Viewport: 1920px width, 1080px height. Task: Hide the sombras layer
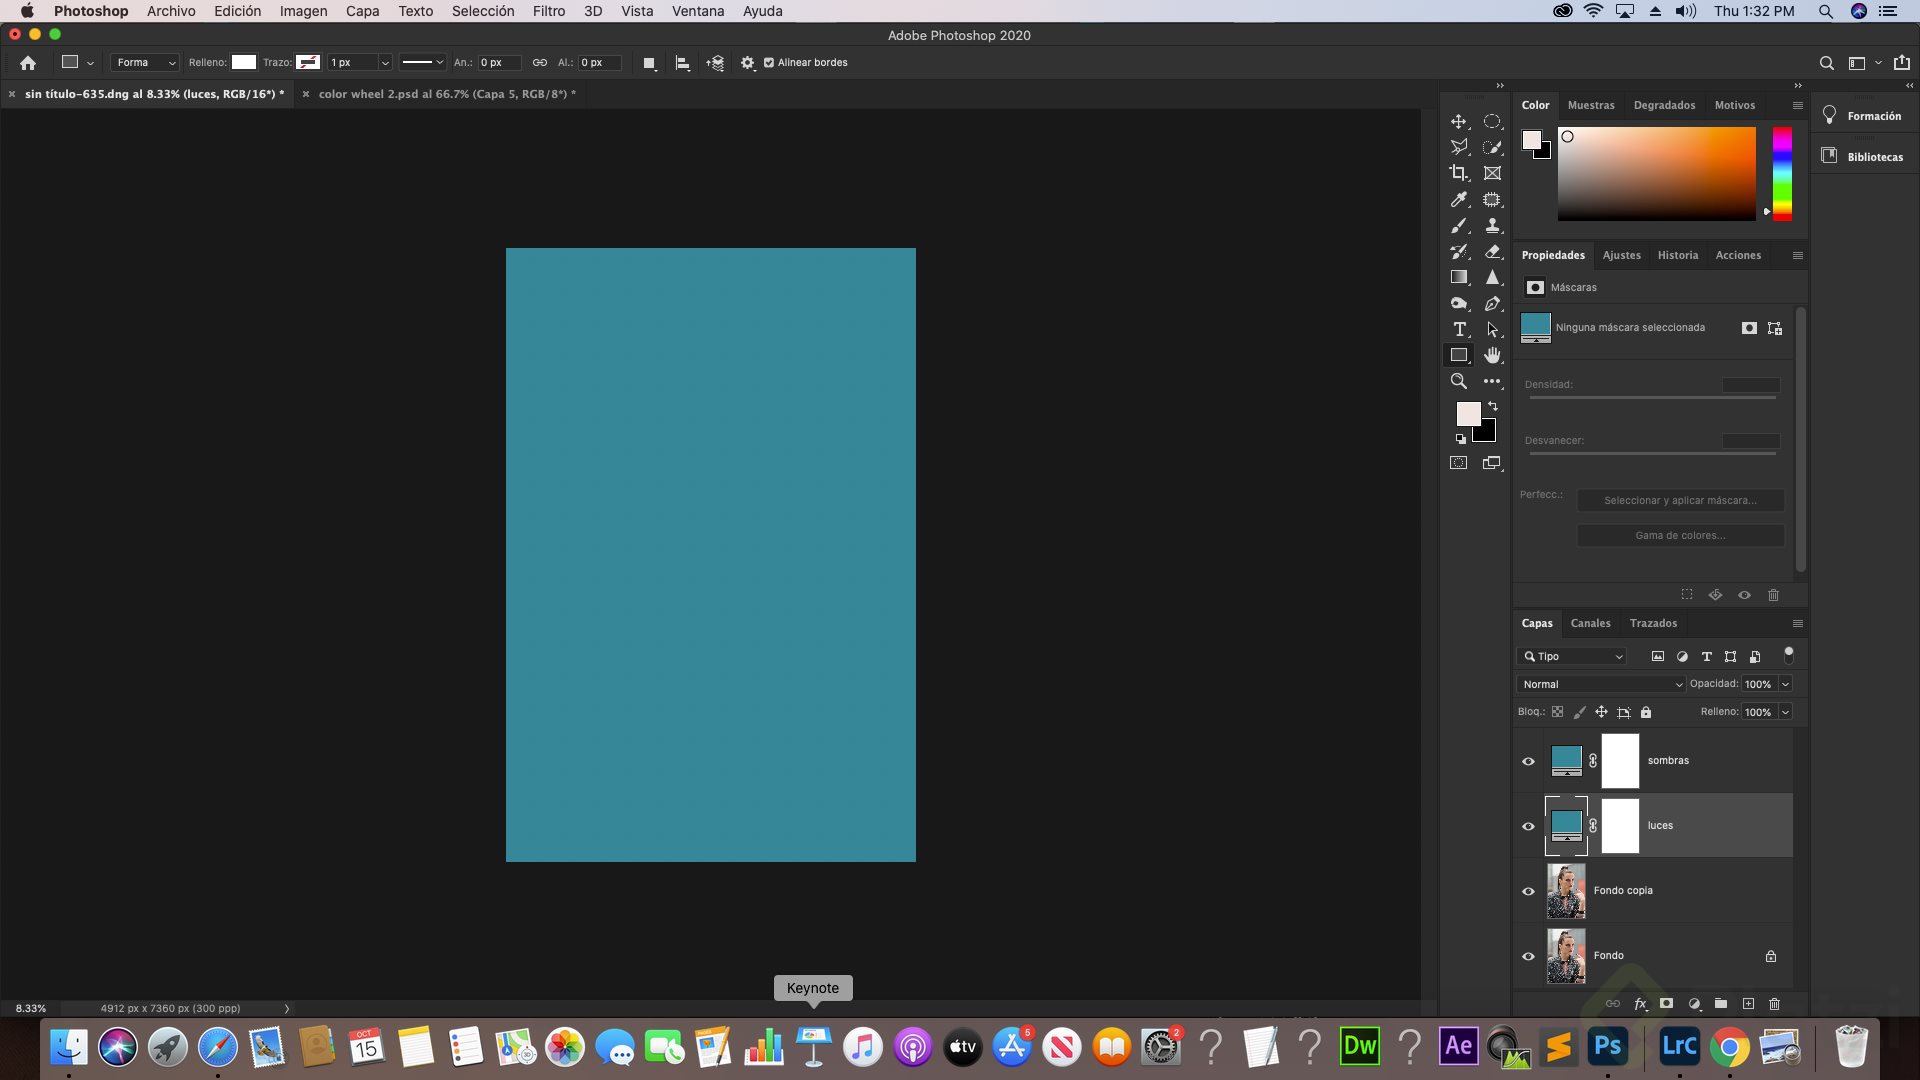click(1528, 761)
